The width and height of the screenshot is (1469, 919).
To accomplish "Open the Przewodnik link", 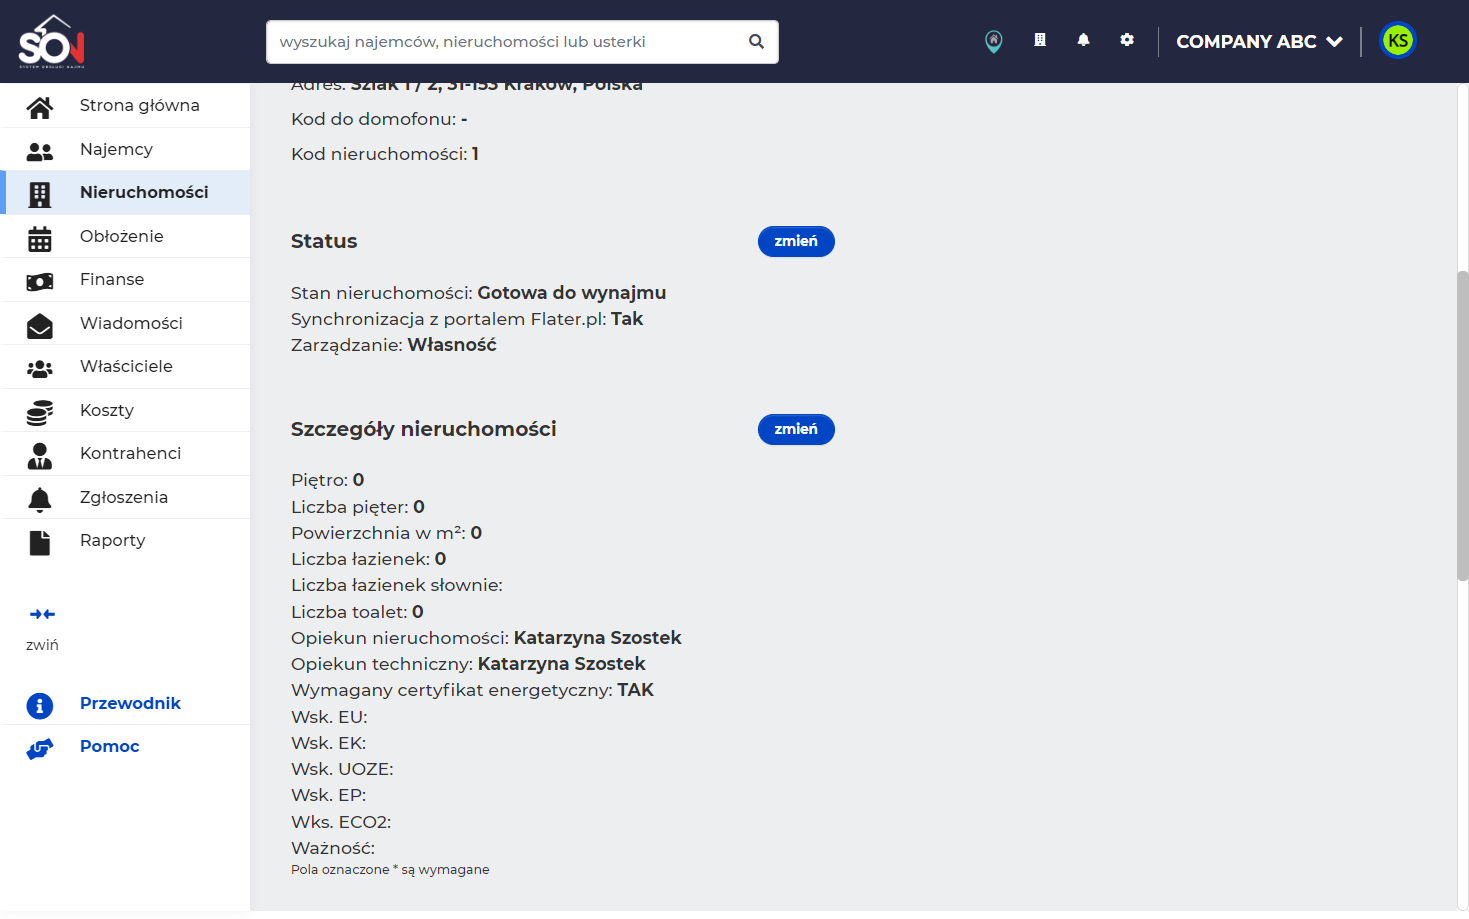I will (x=130, y=703).
